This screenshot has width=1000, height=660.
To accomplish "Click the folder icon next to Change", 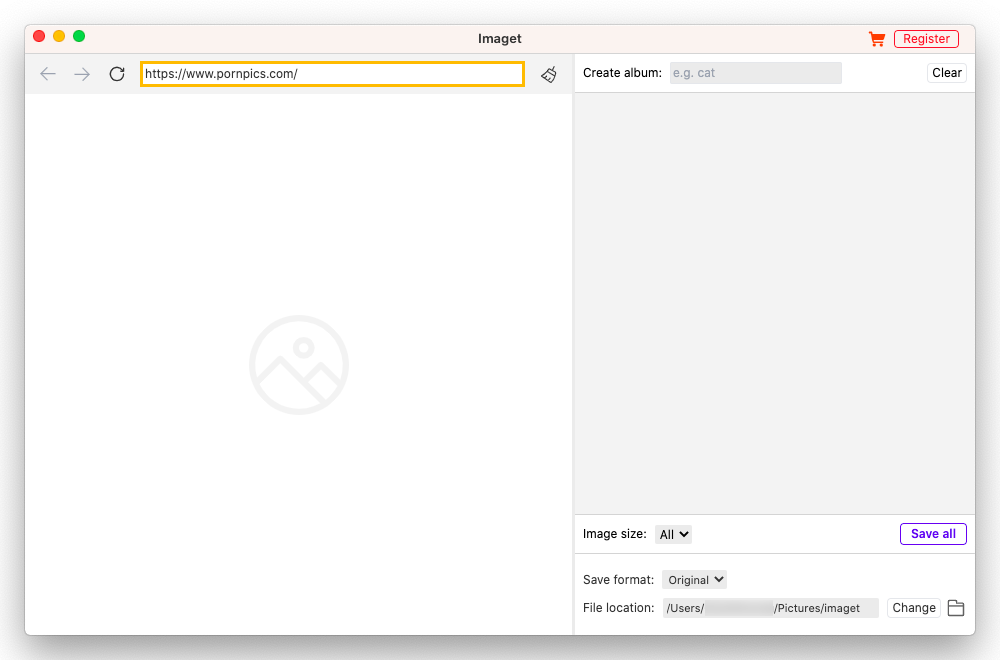I will click(x=955, y=607).
